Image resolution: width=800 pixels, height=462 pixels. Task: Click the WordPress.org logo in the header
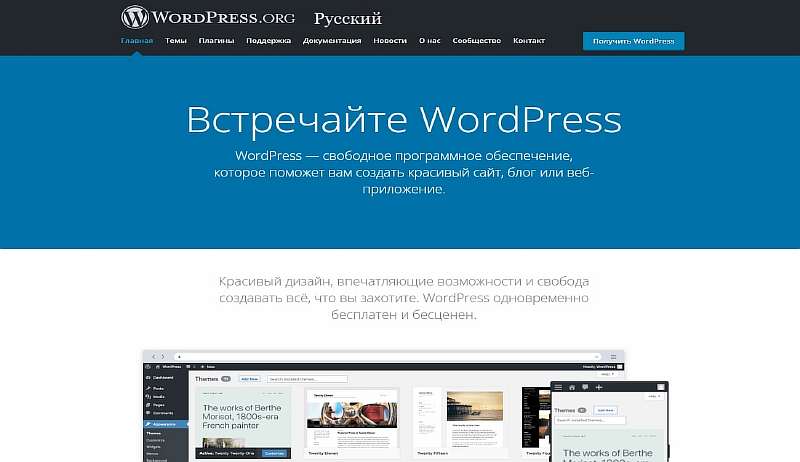(x=208, y=17)
